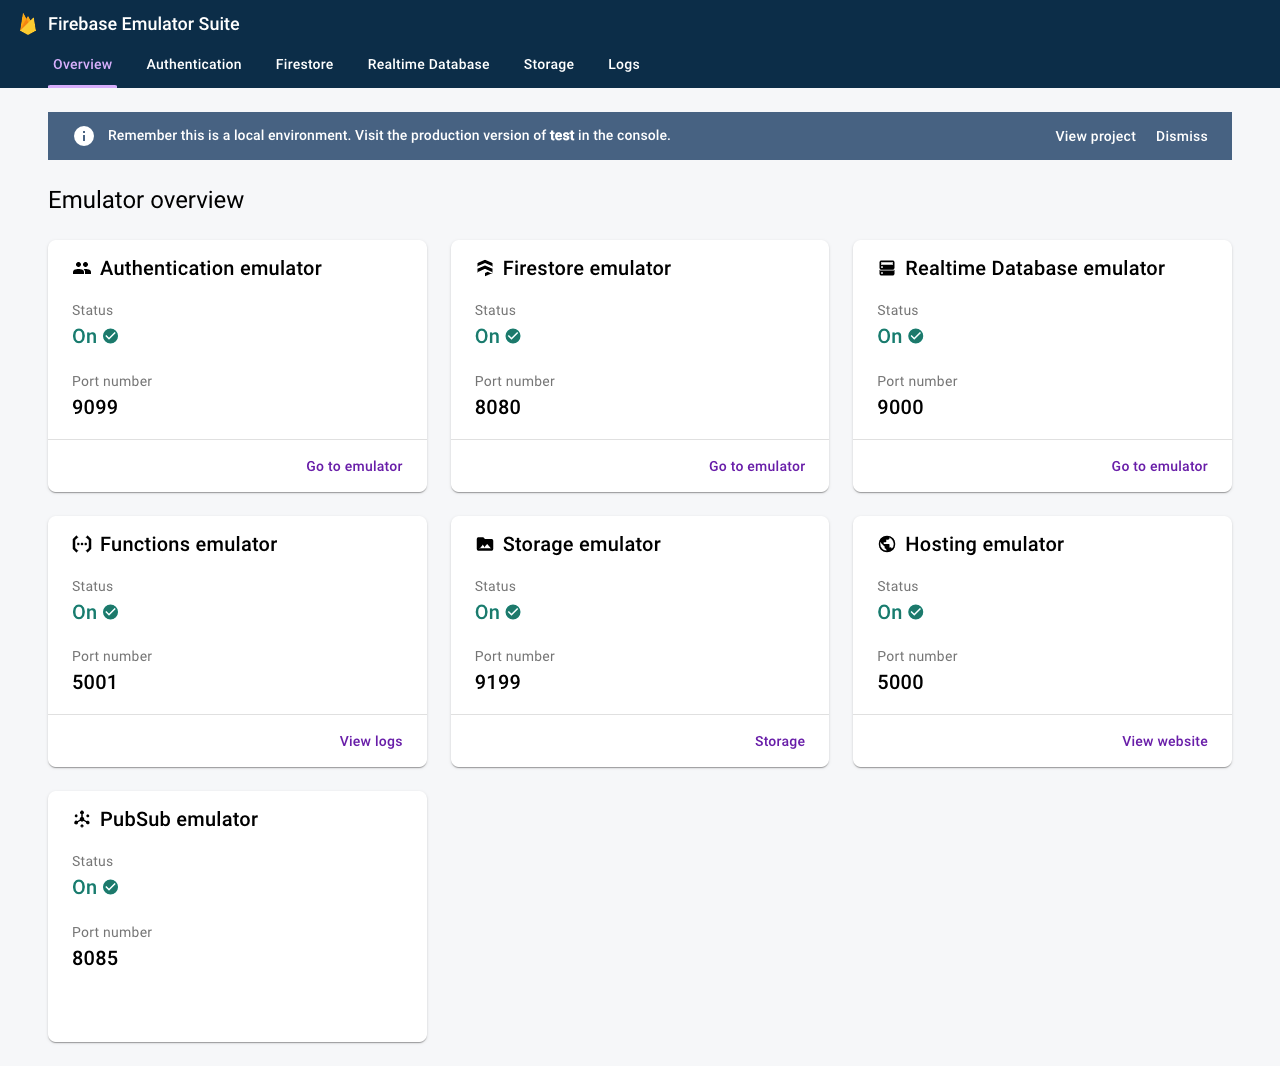Go to emulator for Authentication
Image resolution: width=1280 pixels, height=1066 pixels.
point(354,466)
